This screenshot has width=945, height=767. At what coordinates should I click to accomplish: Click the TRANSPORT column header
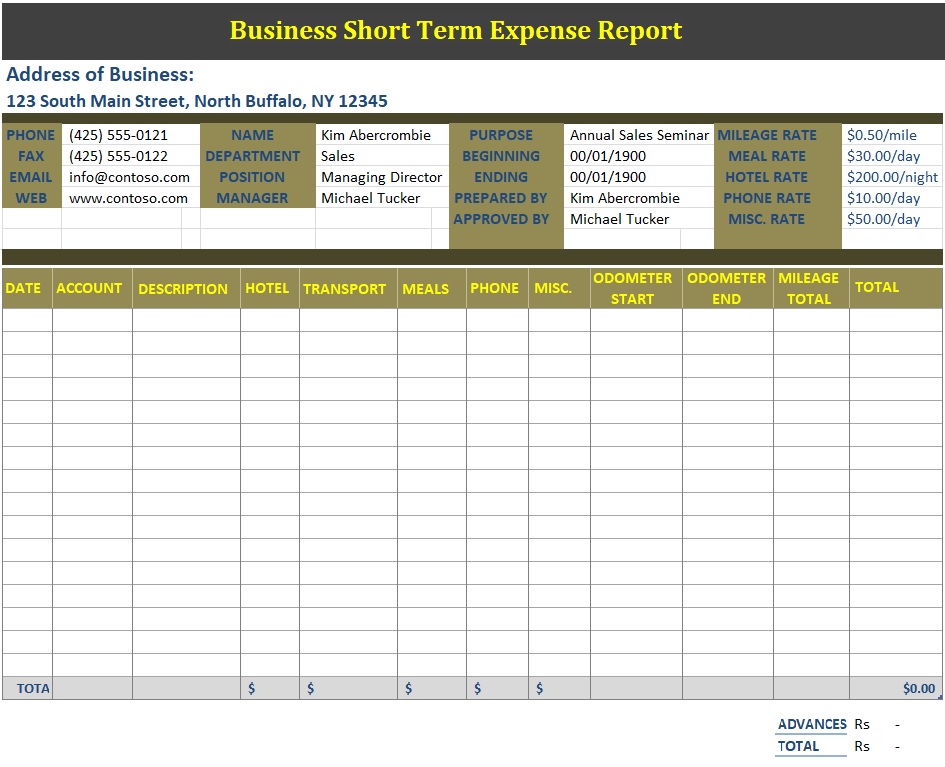point(344,289)
